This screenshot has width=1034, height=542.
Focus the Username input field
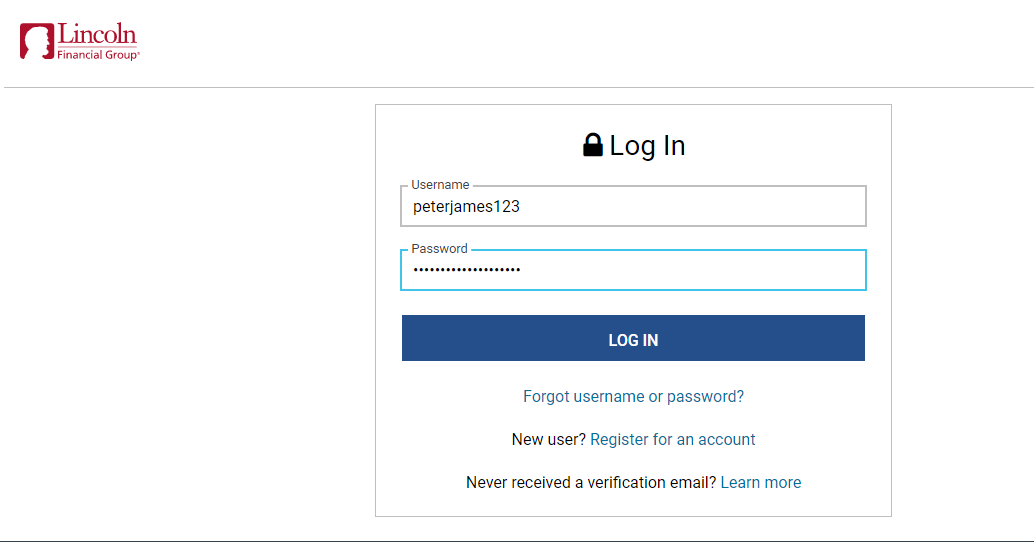[x=633, y=207]
